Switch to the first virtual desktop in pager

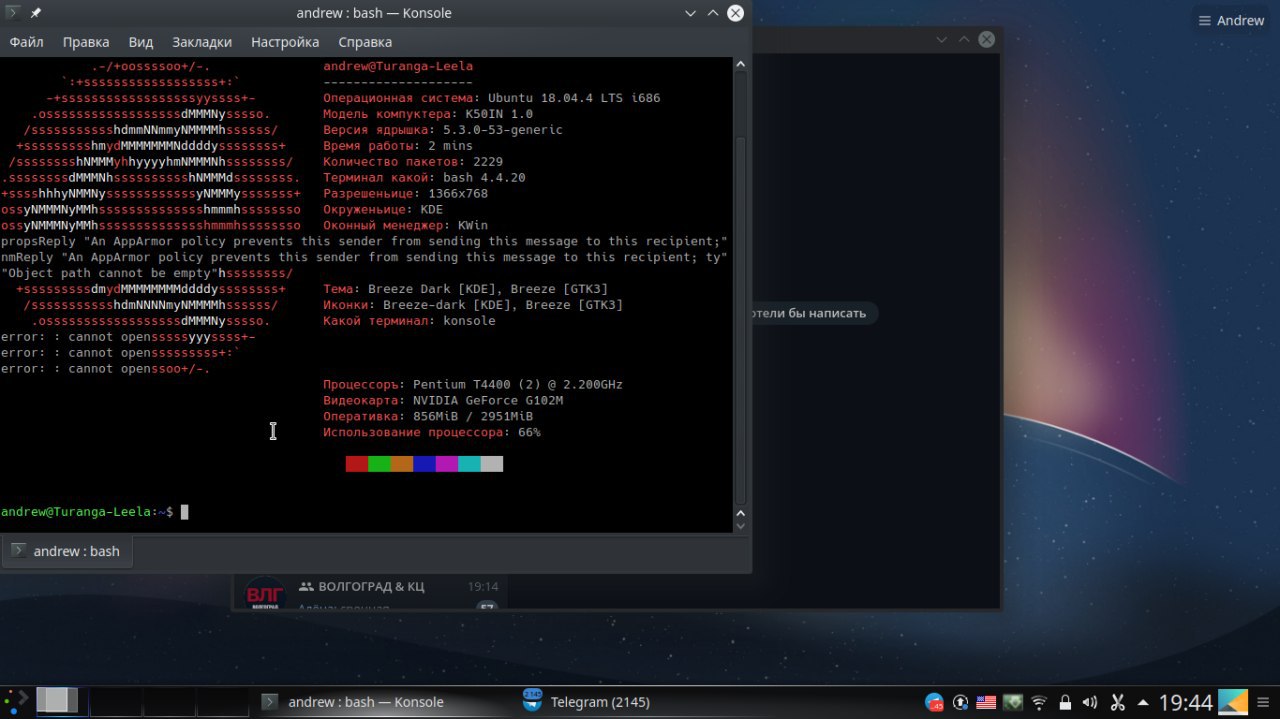click(x=61, y=701)
